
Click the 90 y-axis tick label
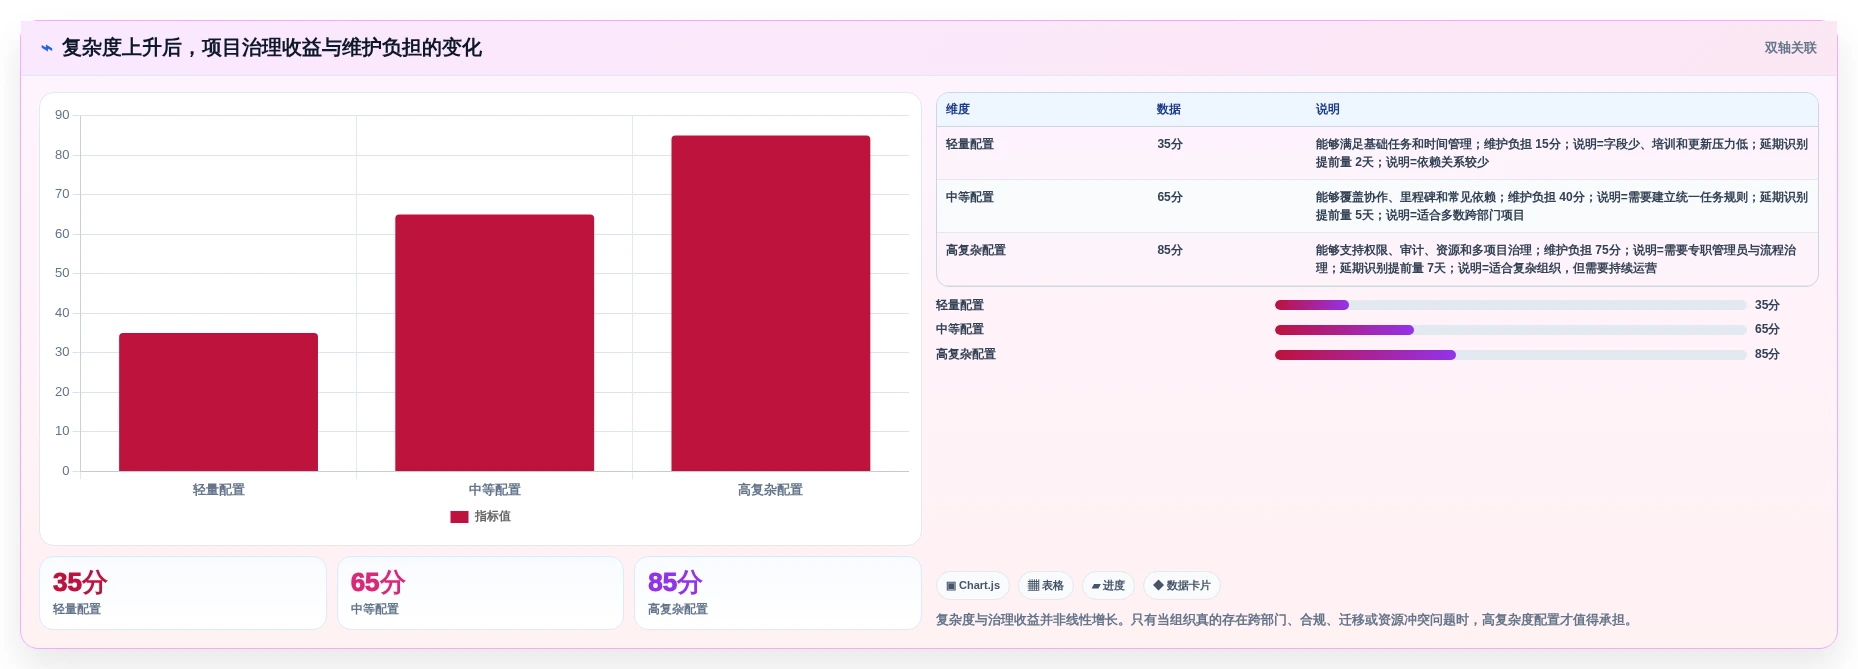(x=62, y=115)
